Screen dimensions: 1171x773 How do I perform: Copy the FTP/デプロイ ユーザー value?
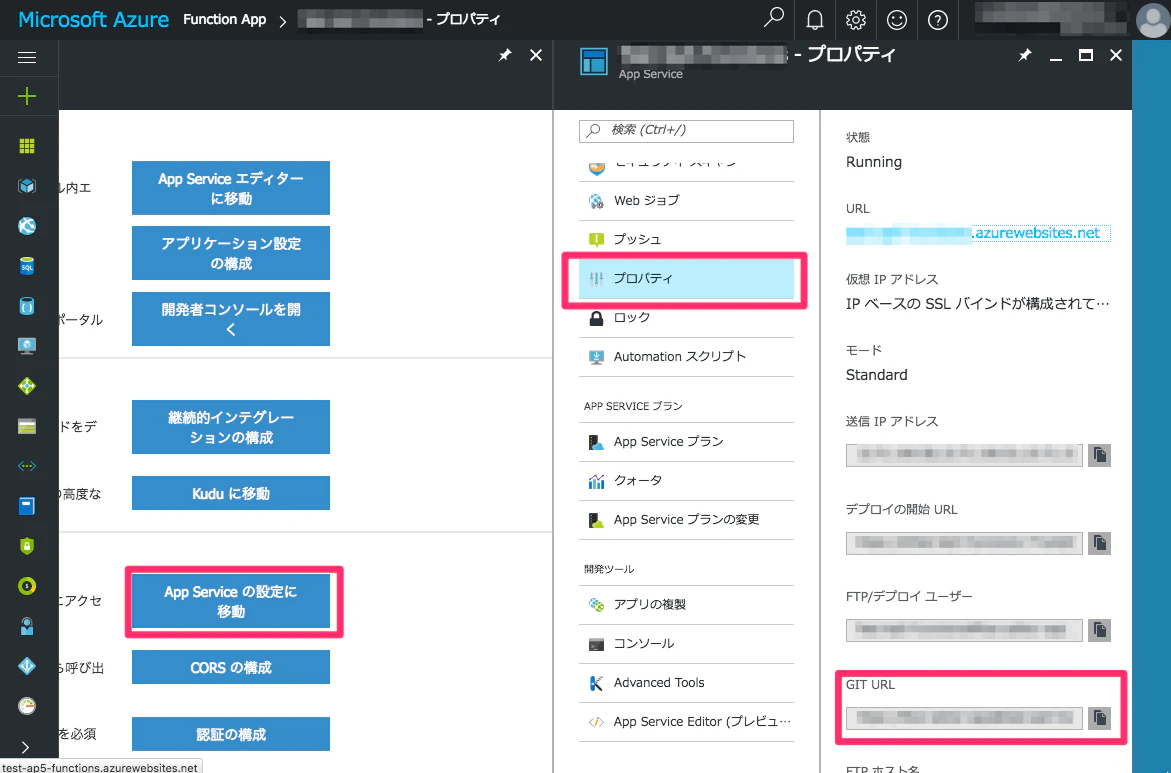point(1099,630)
